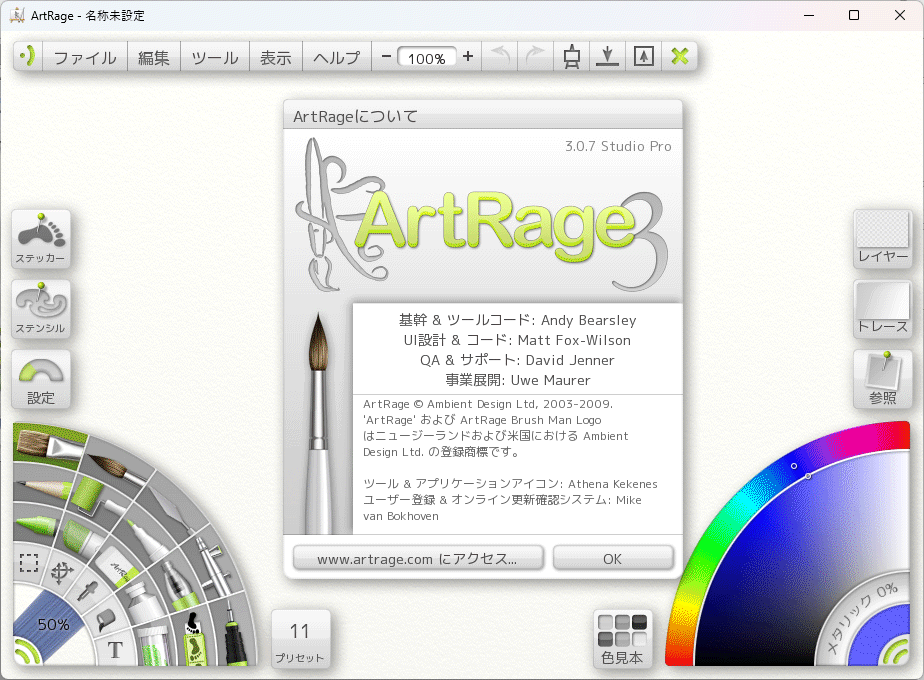Image resolution: width=924 pixels, height=680 pixels.
Task: Open the プリセット presets panel
Action: (x=300, y=640)
